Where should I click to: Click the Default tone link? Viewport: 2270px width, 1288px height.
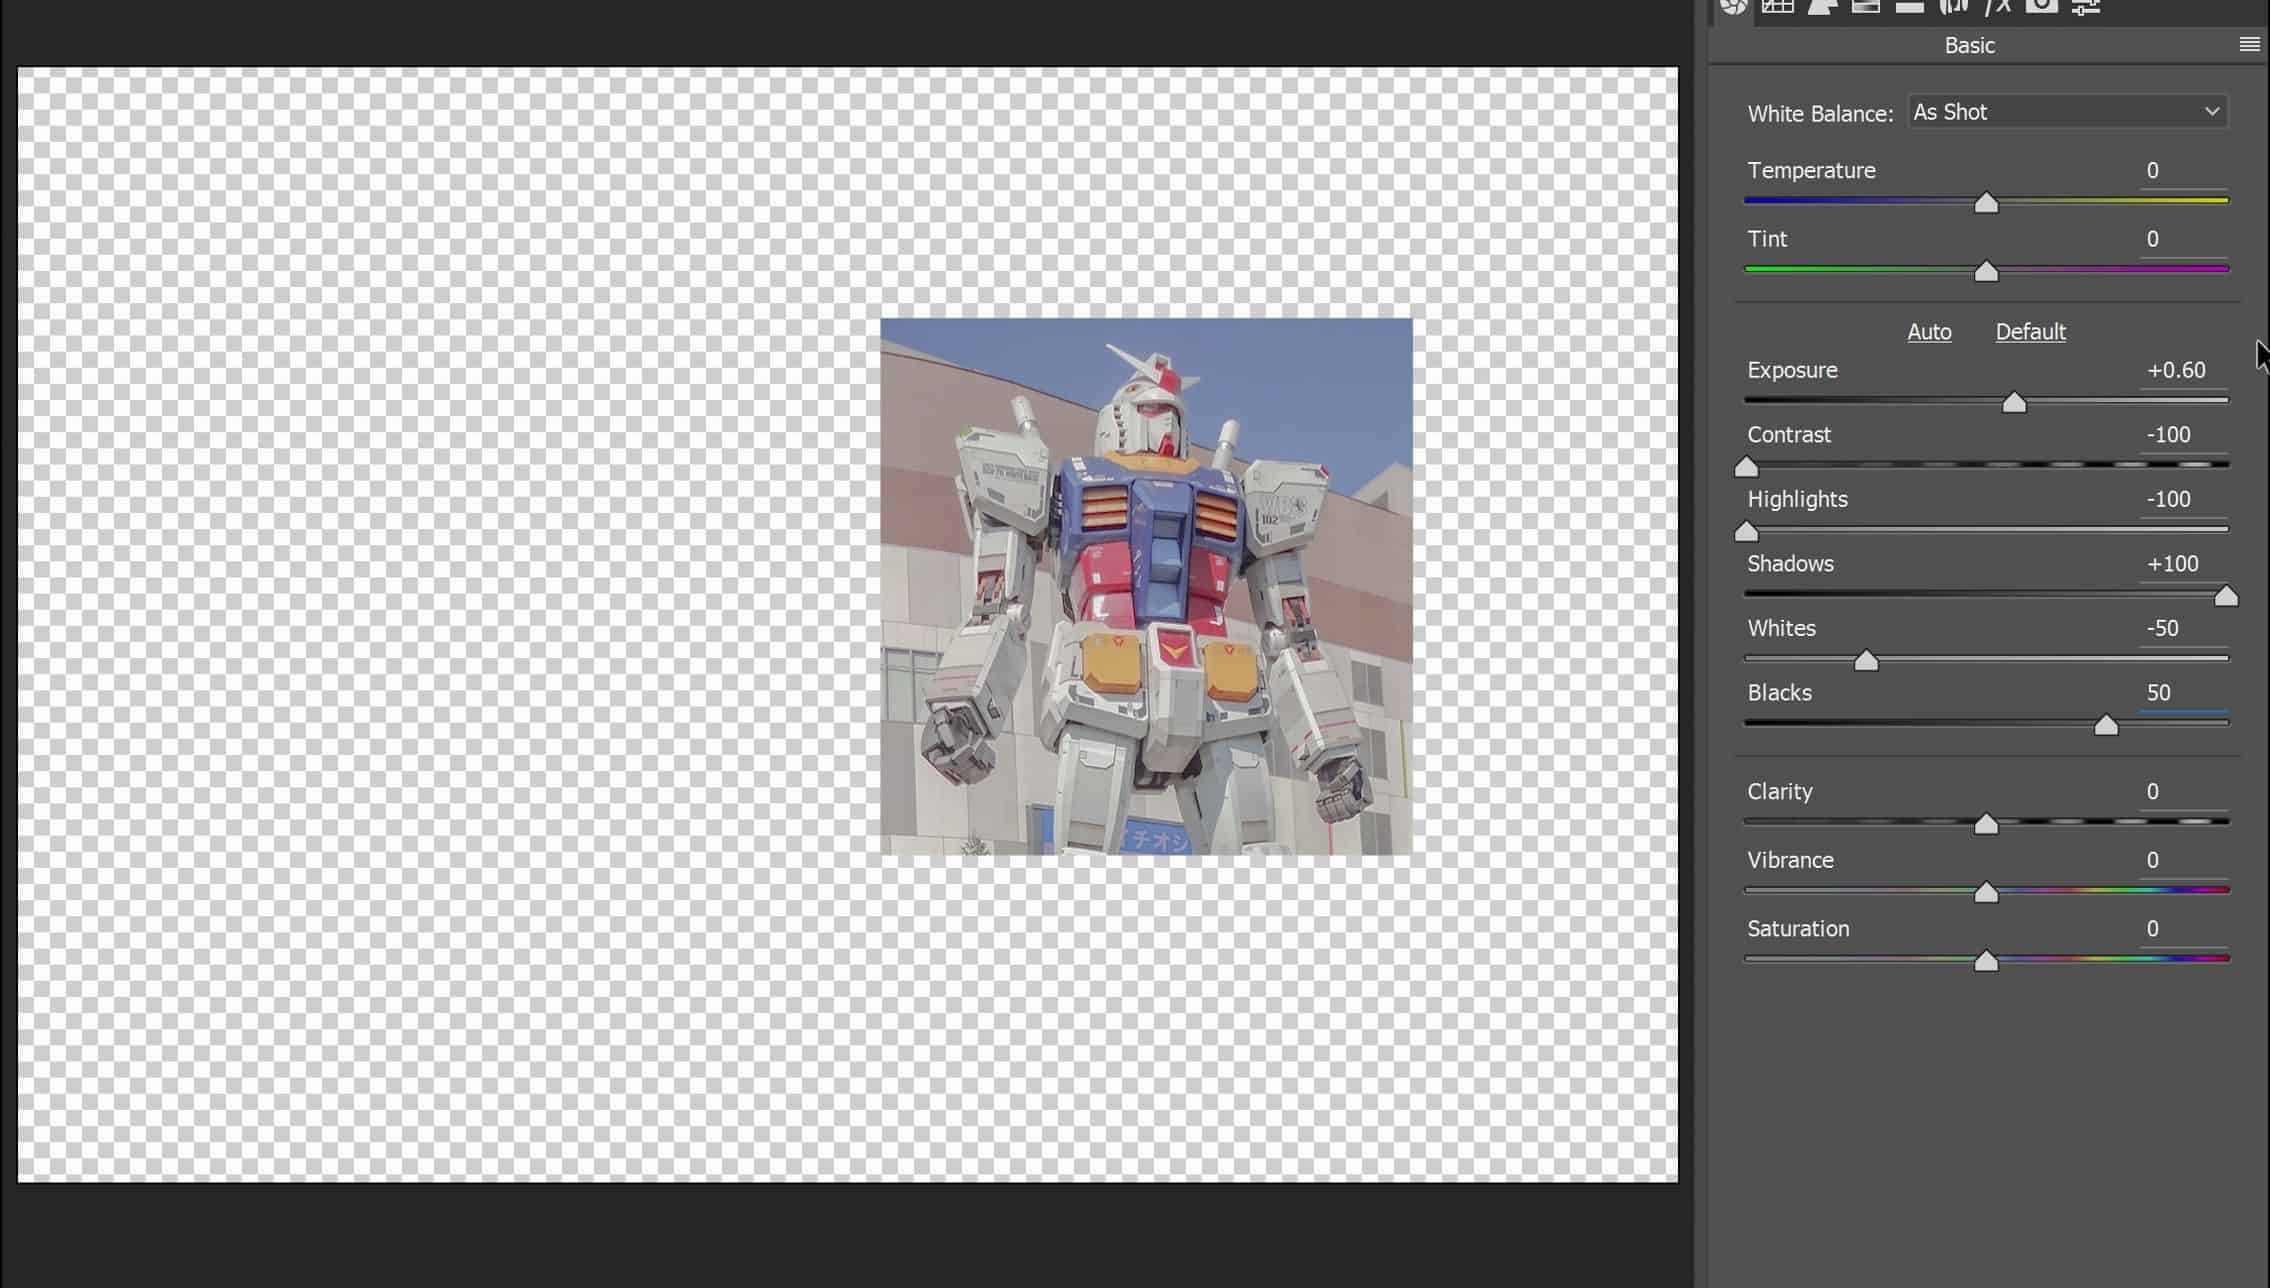[x=2030, y=331]
